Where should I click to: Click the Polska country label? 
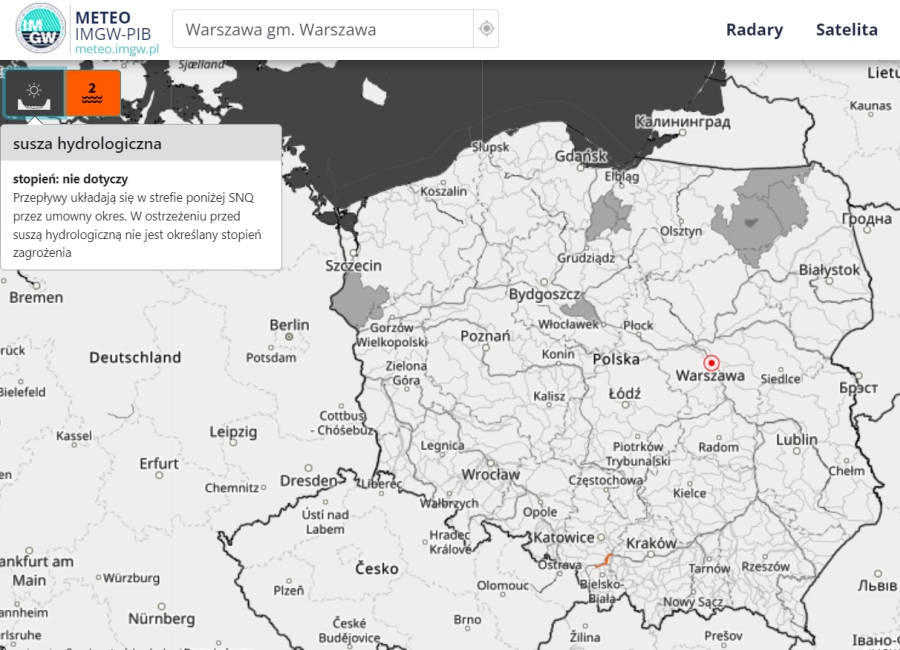click(x=616, y=359)
